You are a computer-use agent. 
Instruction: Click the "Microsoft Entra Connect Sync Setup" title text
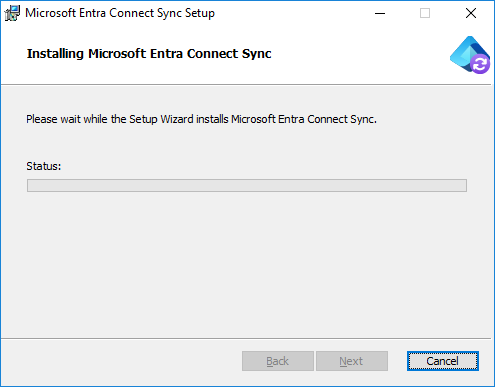(x=120, y=13)
